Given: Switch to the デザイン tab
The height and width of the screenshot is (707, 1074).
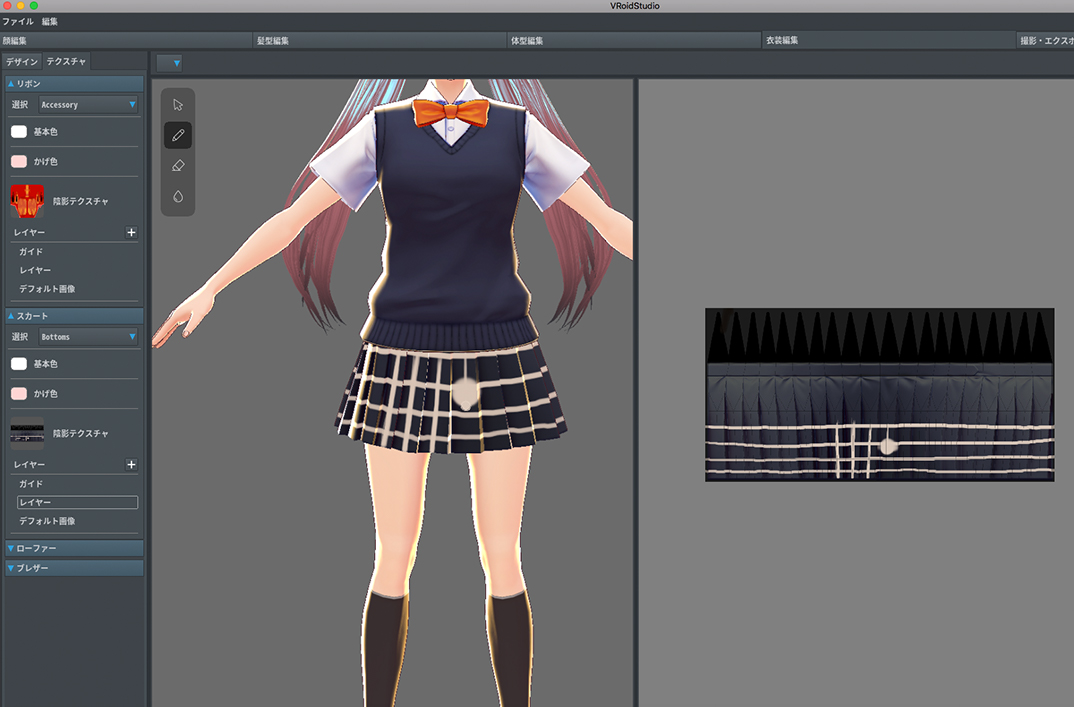Looking at the screenshot, I should [22, 62].
